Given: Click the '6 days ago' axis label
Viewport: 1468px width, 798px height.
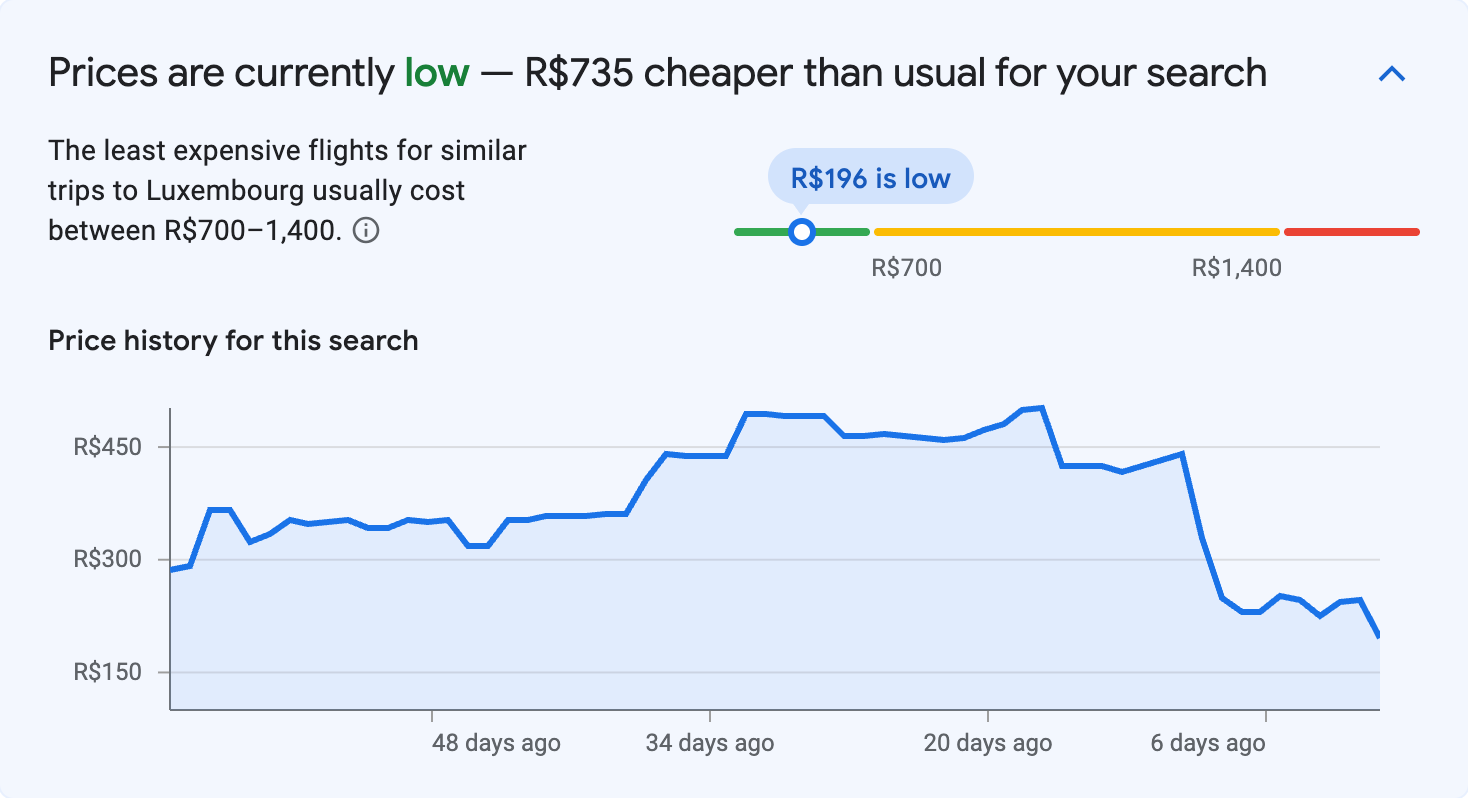Looking at the screenshot, I should pyautogui.click(x=1206, y=743).
